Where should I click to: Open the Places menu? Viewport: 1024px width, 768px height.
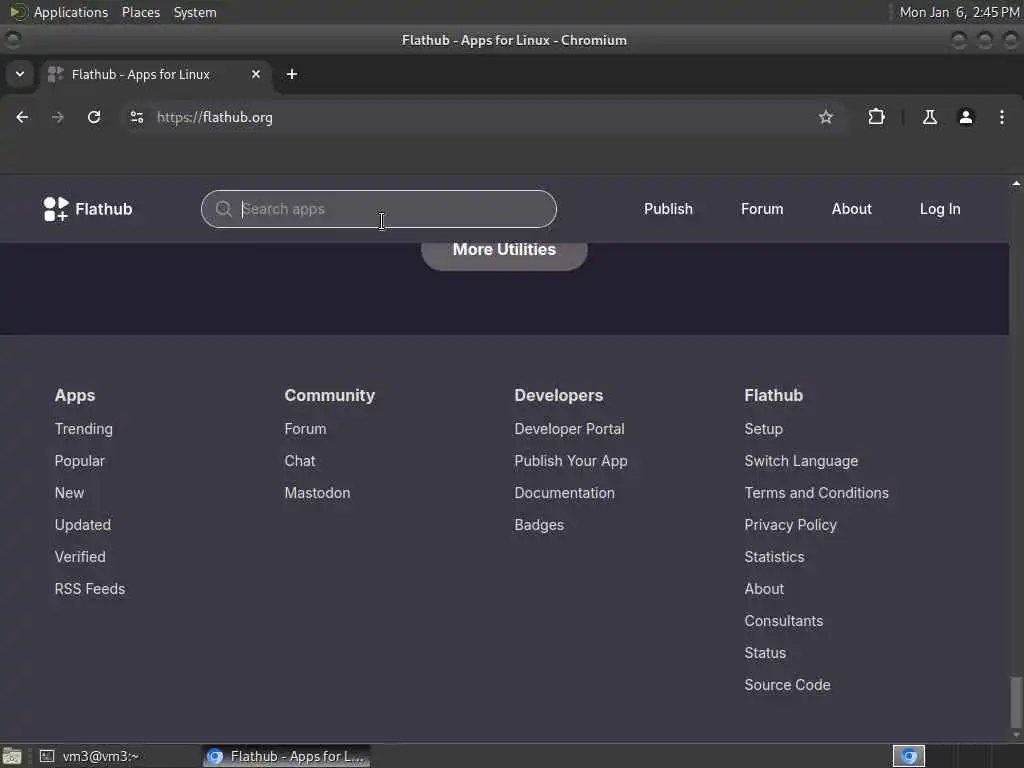(141, 12)
